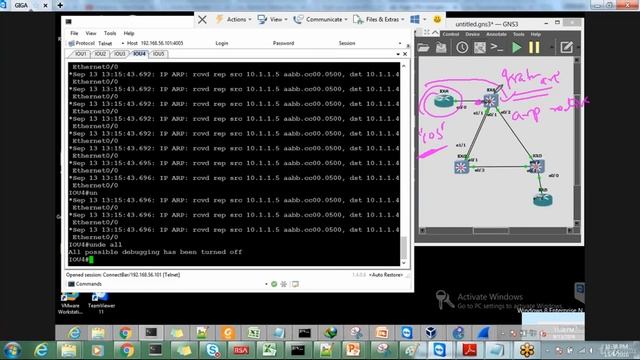
Task: Open Chrome on host taskbar
Action: click(127, 350)
